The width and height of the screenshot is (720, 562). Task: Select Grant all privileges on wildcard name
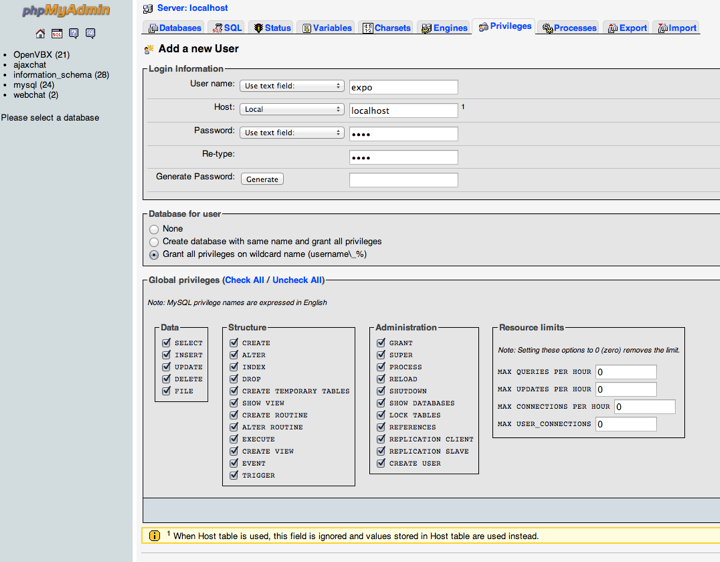(x=154, y=254)
